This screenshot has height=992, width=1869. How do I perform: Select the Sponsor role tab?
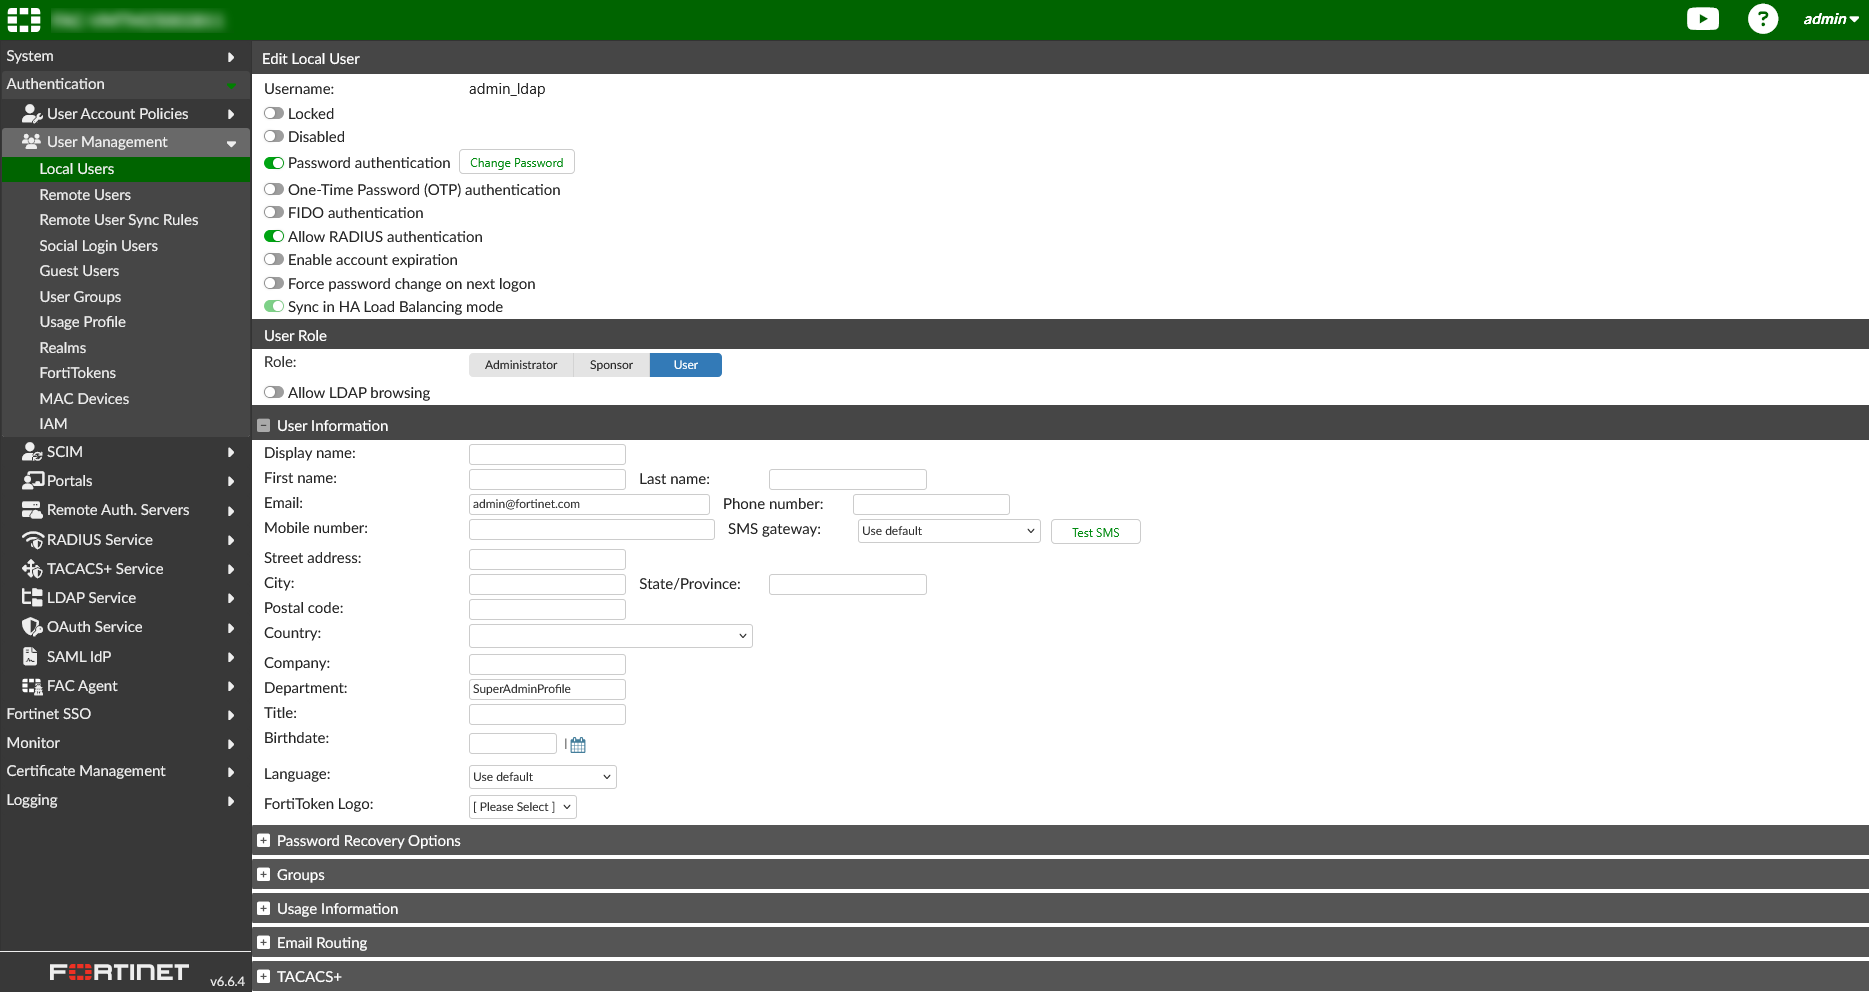click(611, 365)
